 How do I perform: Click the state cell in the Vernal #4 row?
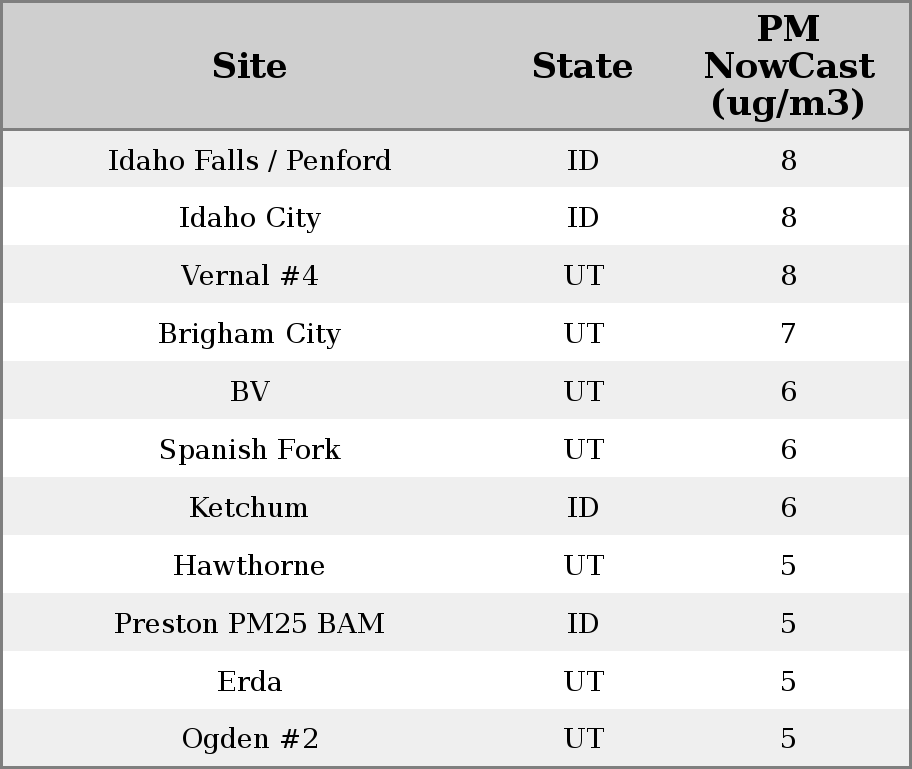click(x=583, y=276)
